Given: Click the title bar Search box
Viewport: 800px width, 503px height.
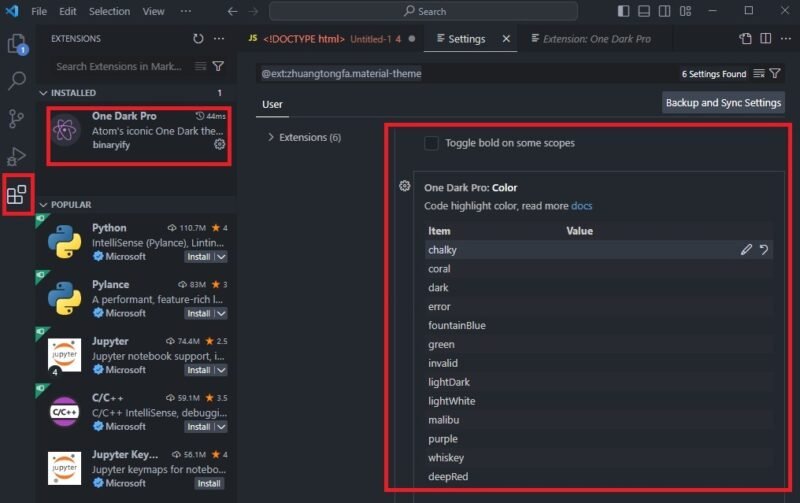Looking at the screenshot, I should click(x=423, y=11).
